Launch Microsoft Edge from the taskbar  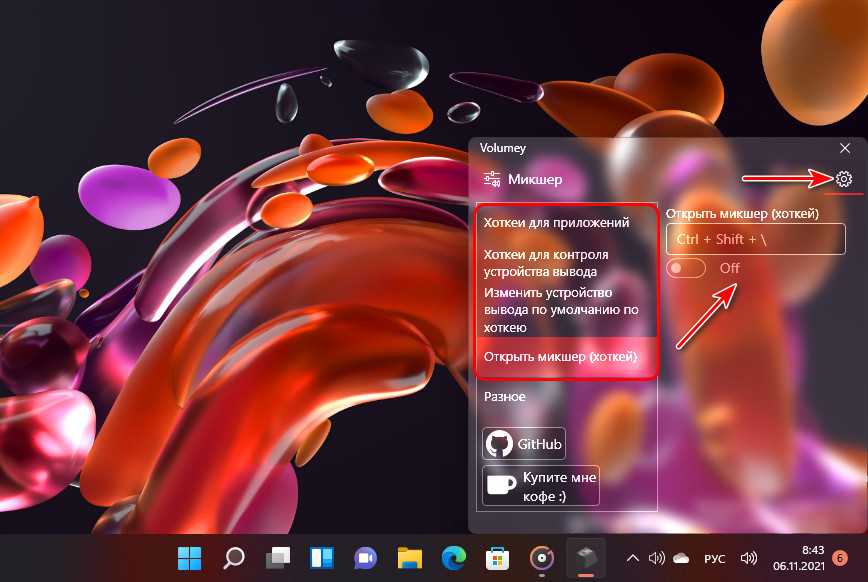(453, 557)
